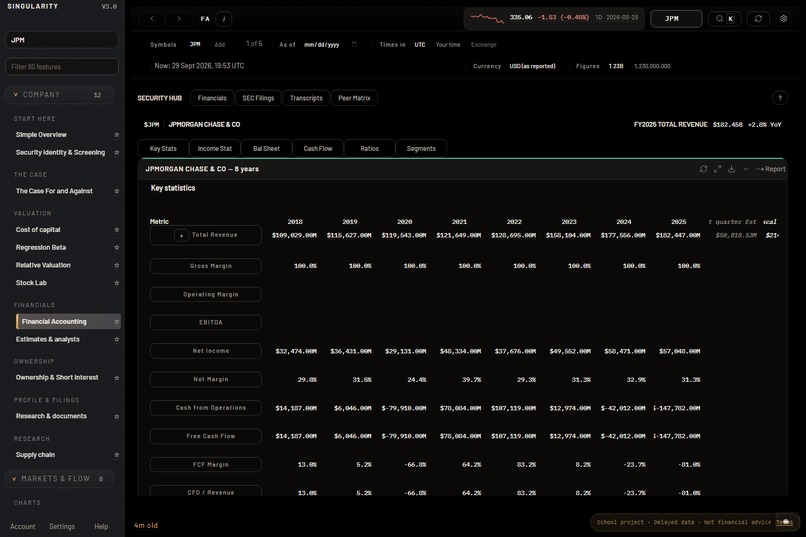Choose USD (as reported) currency
Screen dimensions: 806x537
(x=532, y=66)
